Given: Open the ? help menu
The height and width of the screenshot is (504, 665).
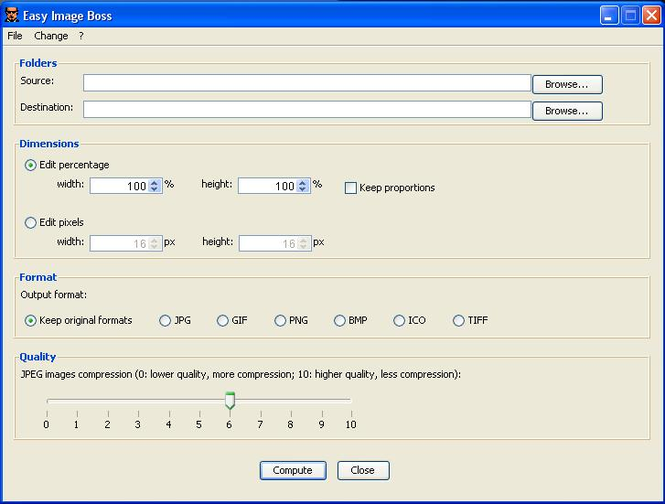Looking at the screenshot, I should click(81, 36).
